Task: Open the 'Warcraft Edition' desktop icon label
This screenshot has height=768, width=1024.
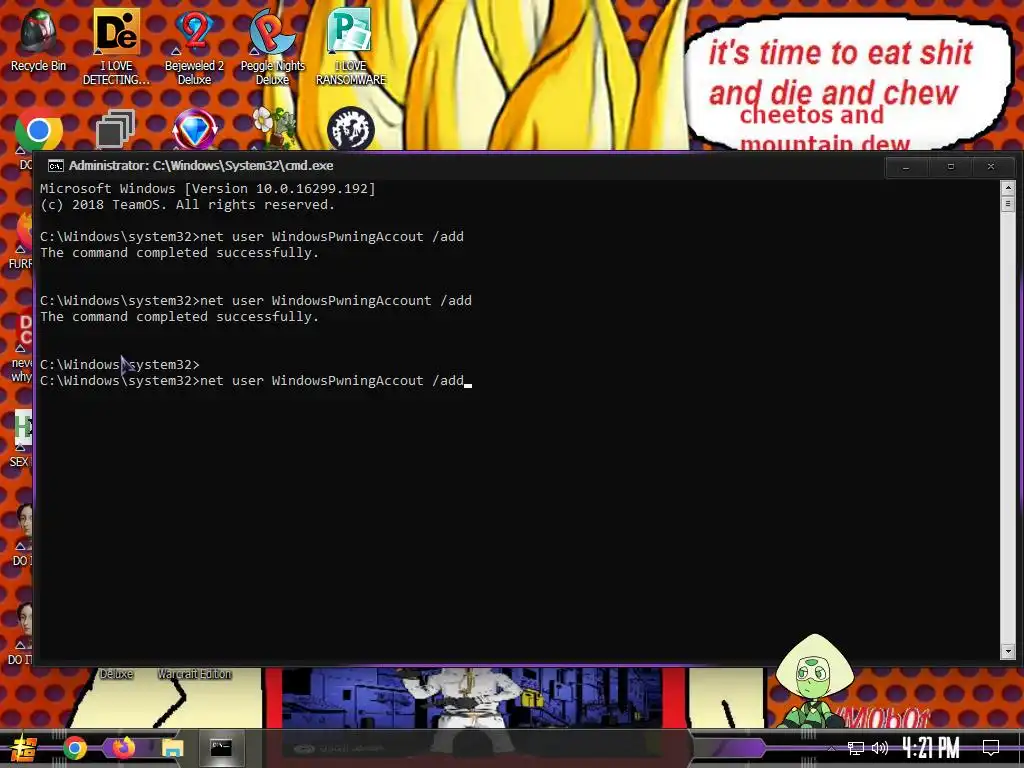Action: pos(194,674)
